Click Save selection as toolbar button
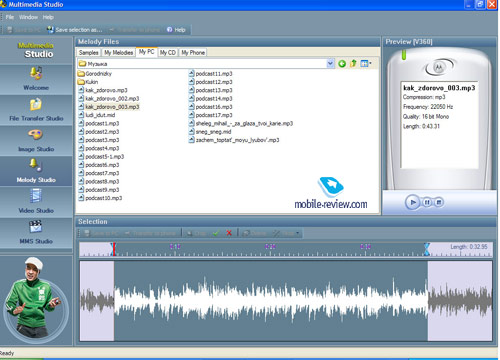500x360 pixels. click(75, 30)
